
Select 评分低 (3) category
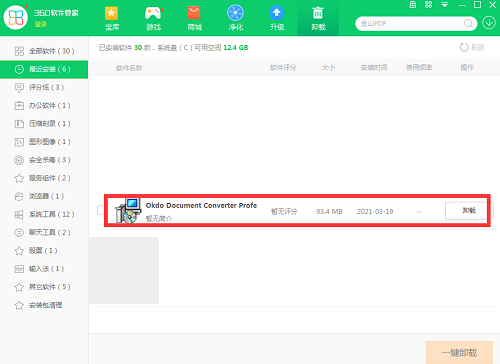pos(44,87)
